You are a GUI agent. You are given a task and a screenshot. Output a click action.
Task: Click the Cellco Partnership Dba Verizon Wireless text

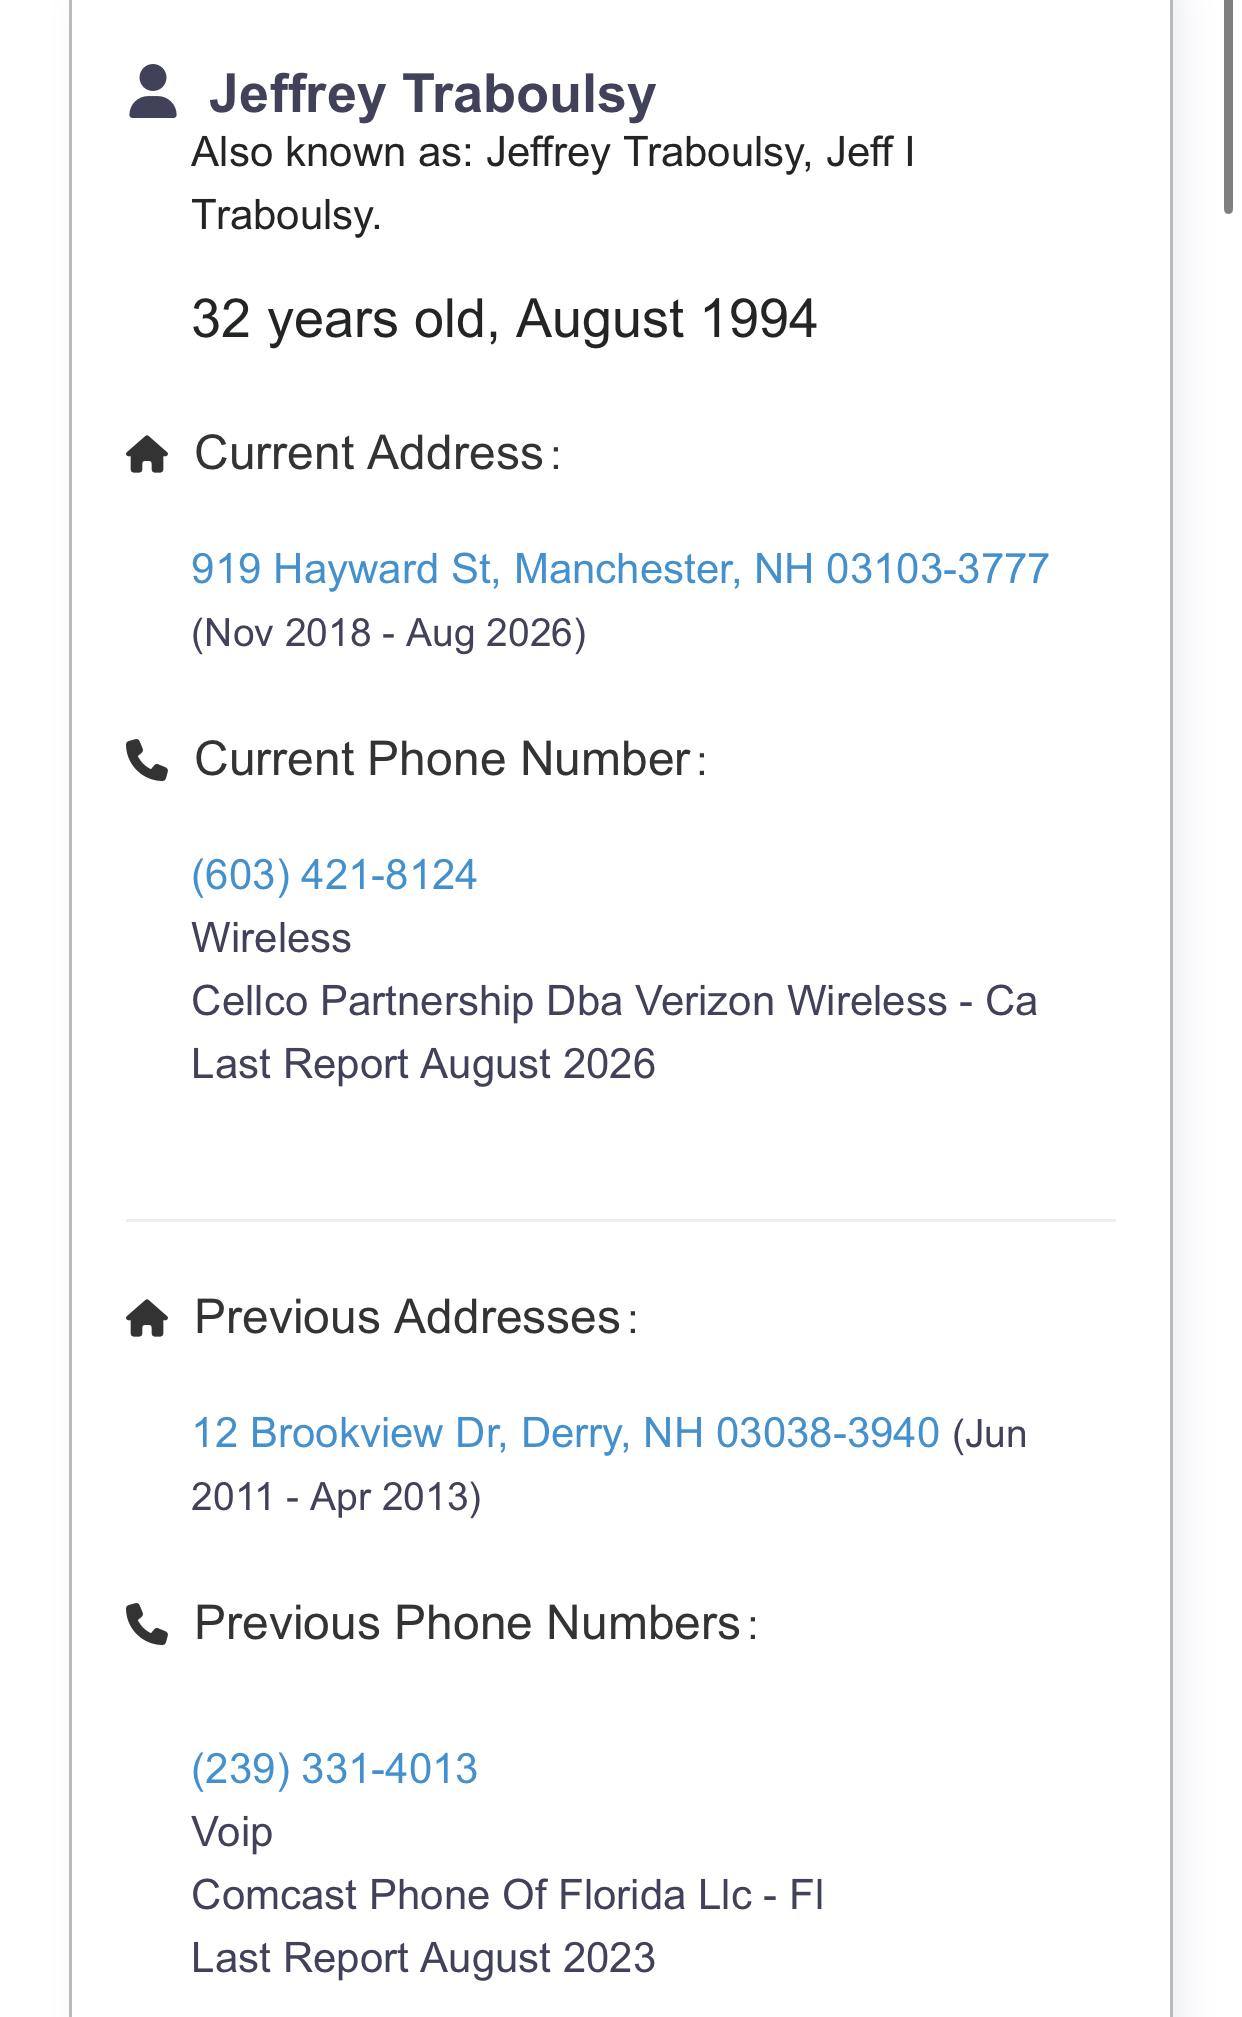pos(614,1001)
